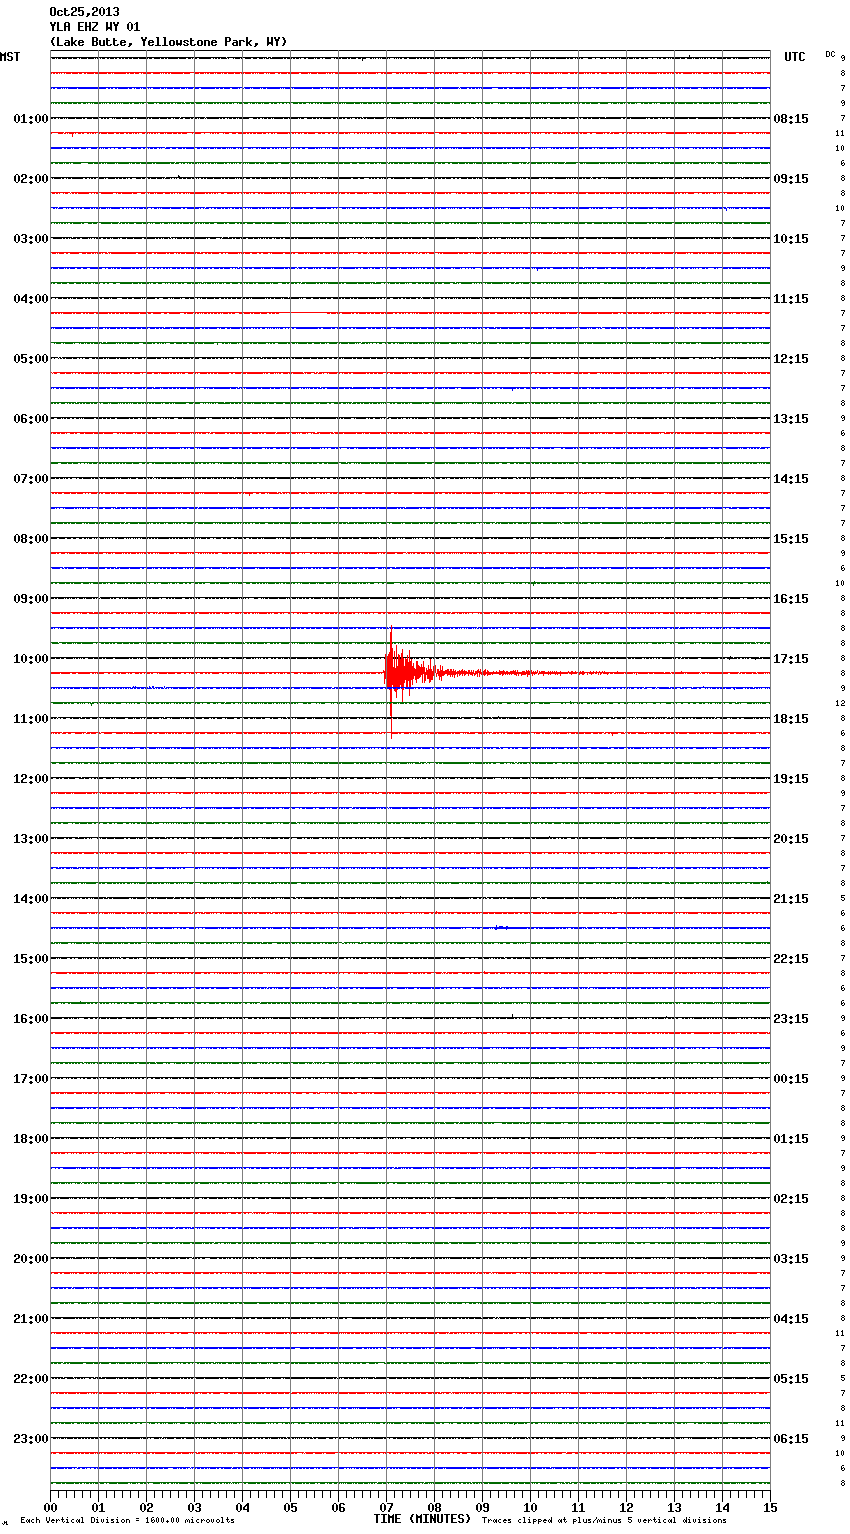Select the 16:00 MST hour label
This screenshot has height=1534, width=850.
coord(31,1019)
